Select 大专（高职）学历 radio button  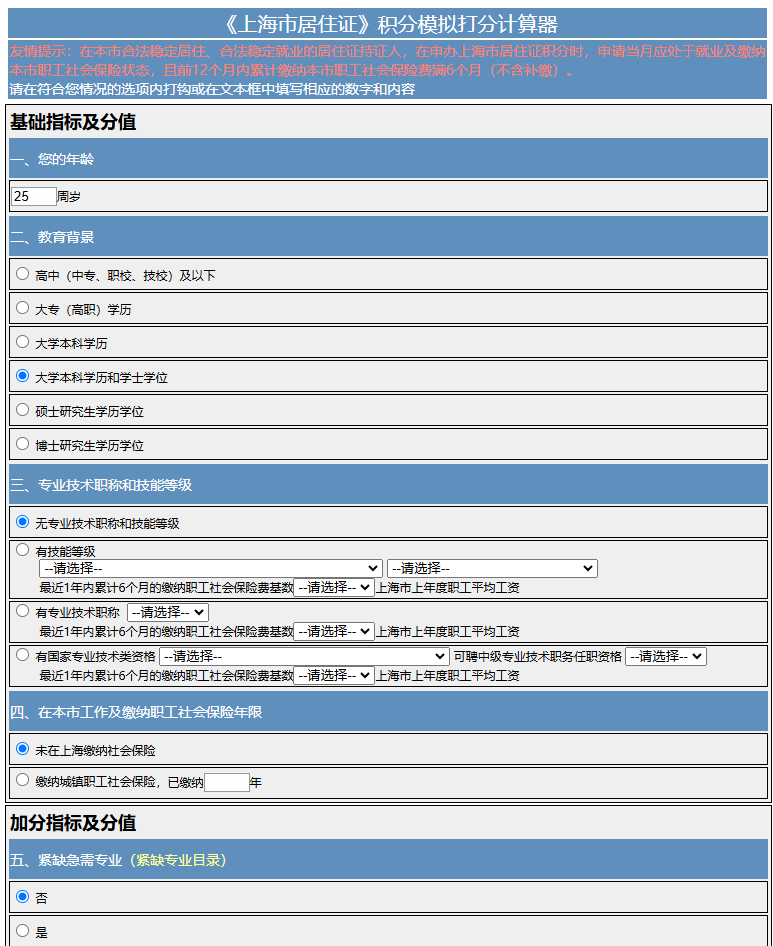22,308
